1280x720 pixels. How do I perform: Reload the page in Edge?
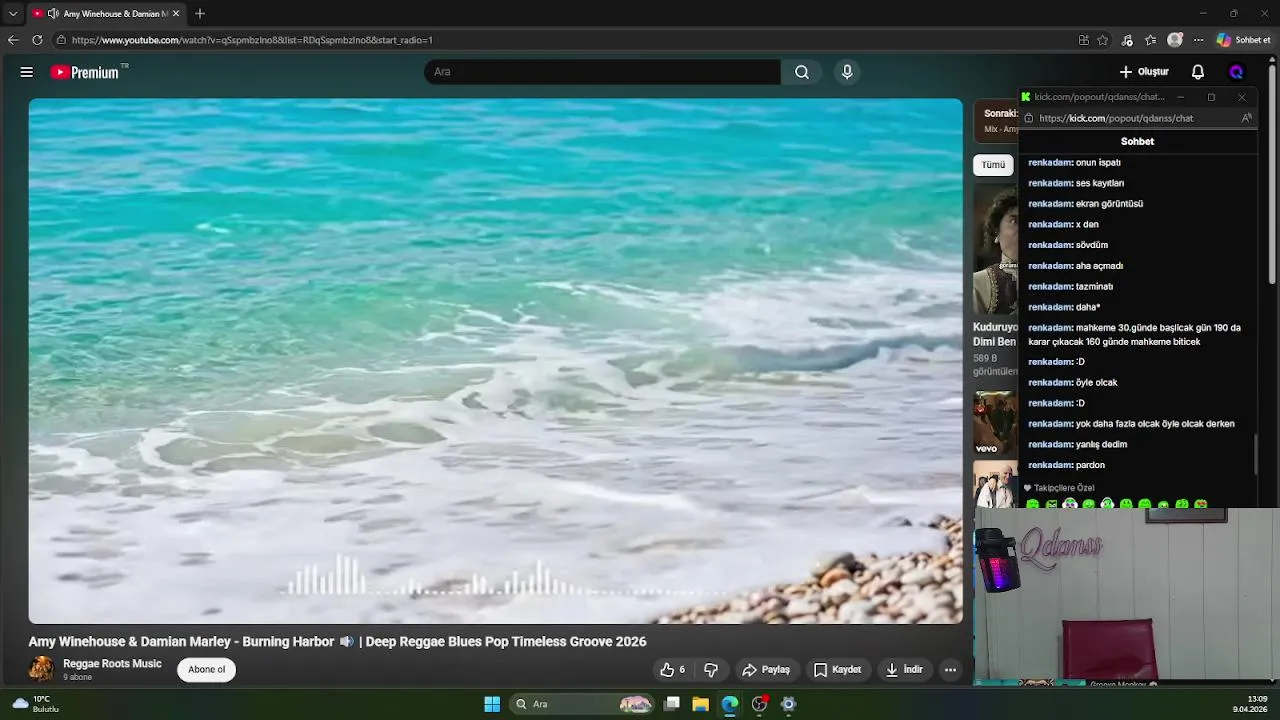(37, 40)
